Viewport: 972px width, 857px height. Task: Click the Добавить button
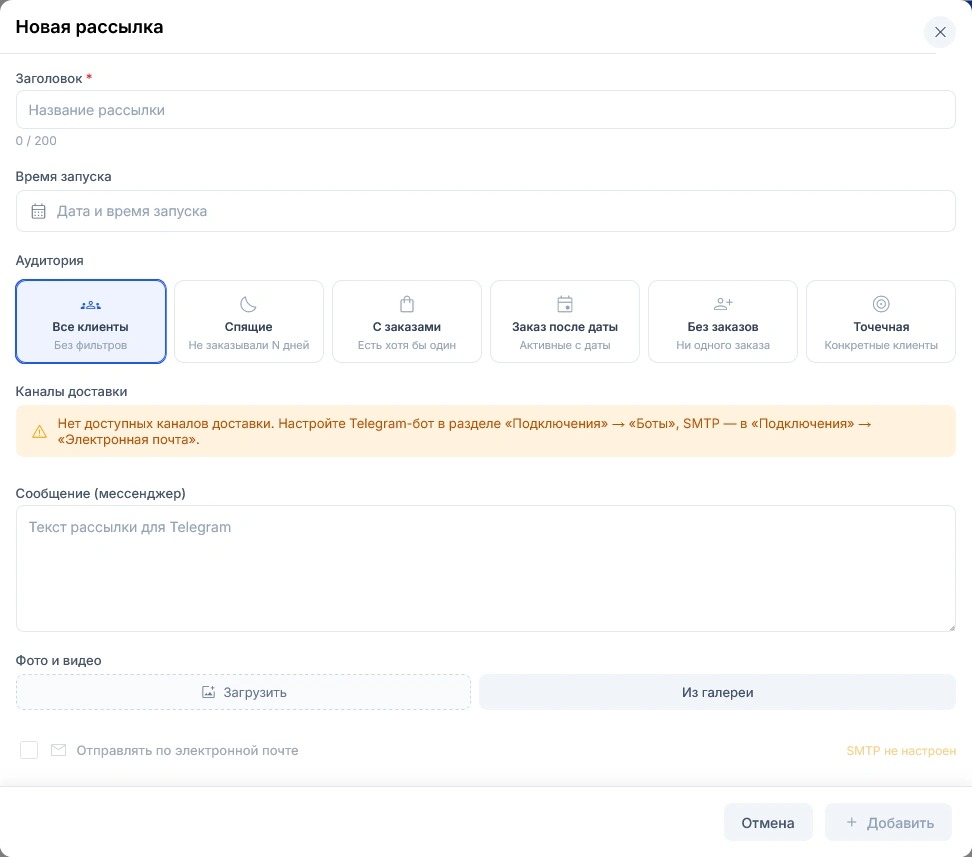point(888,823)
